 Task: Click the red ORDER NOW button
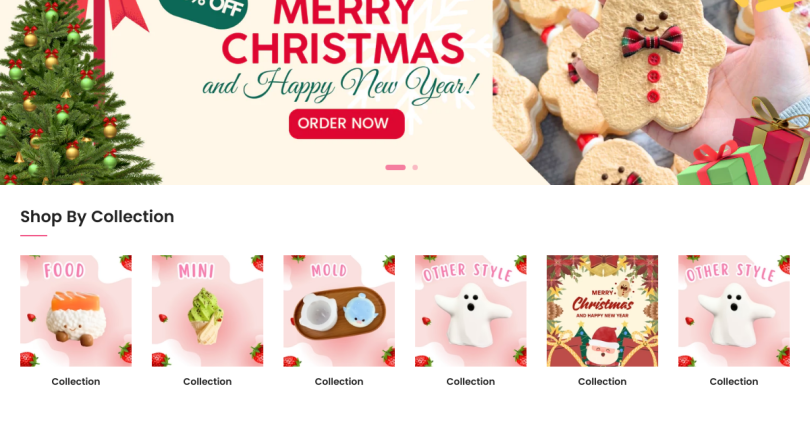click(347, 123)
